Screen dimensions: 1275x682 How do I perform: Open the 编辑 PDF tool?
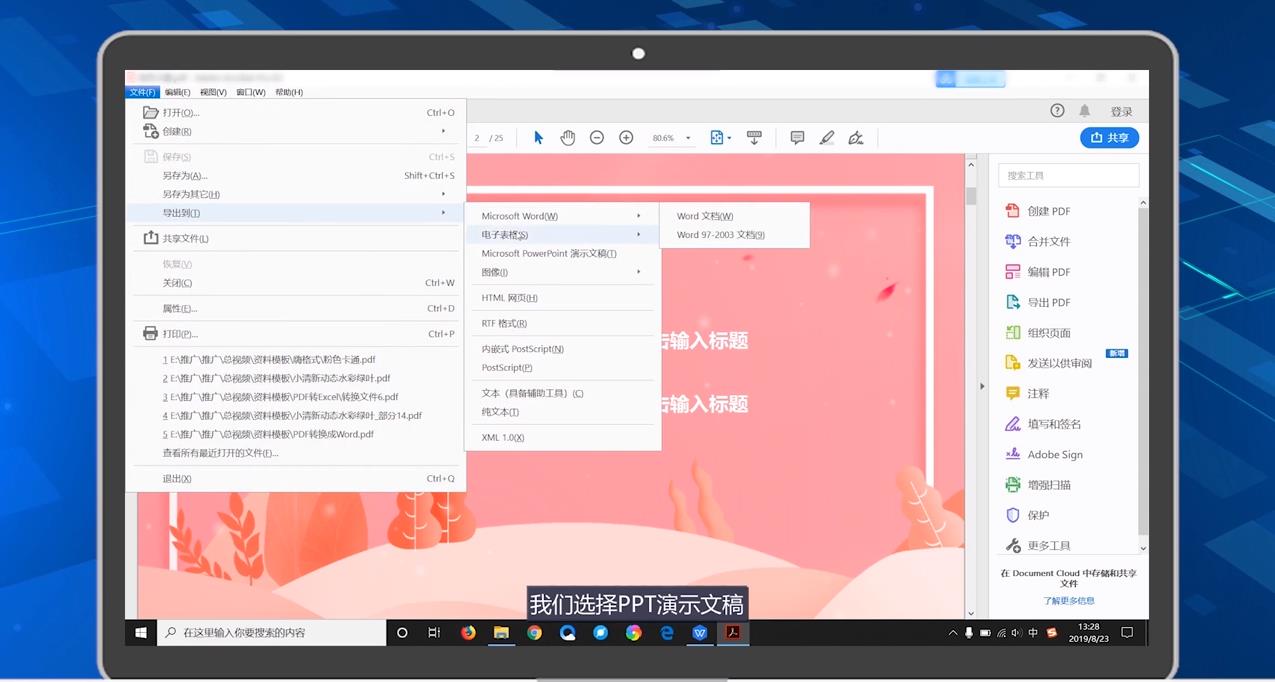(x=1037, y=272)
